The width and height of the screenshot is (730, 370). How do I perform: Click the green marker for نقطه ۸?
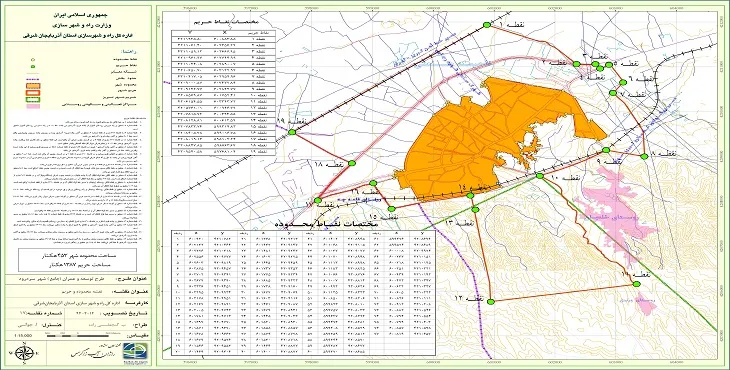(x=644, y=156)
